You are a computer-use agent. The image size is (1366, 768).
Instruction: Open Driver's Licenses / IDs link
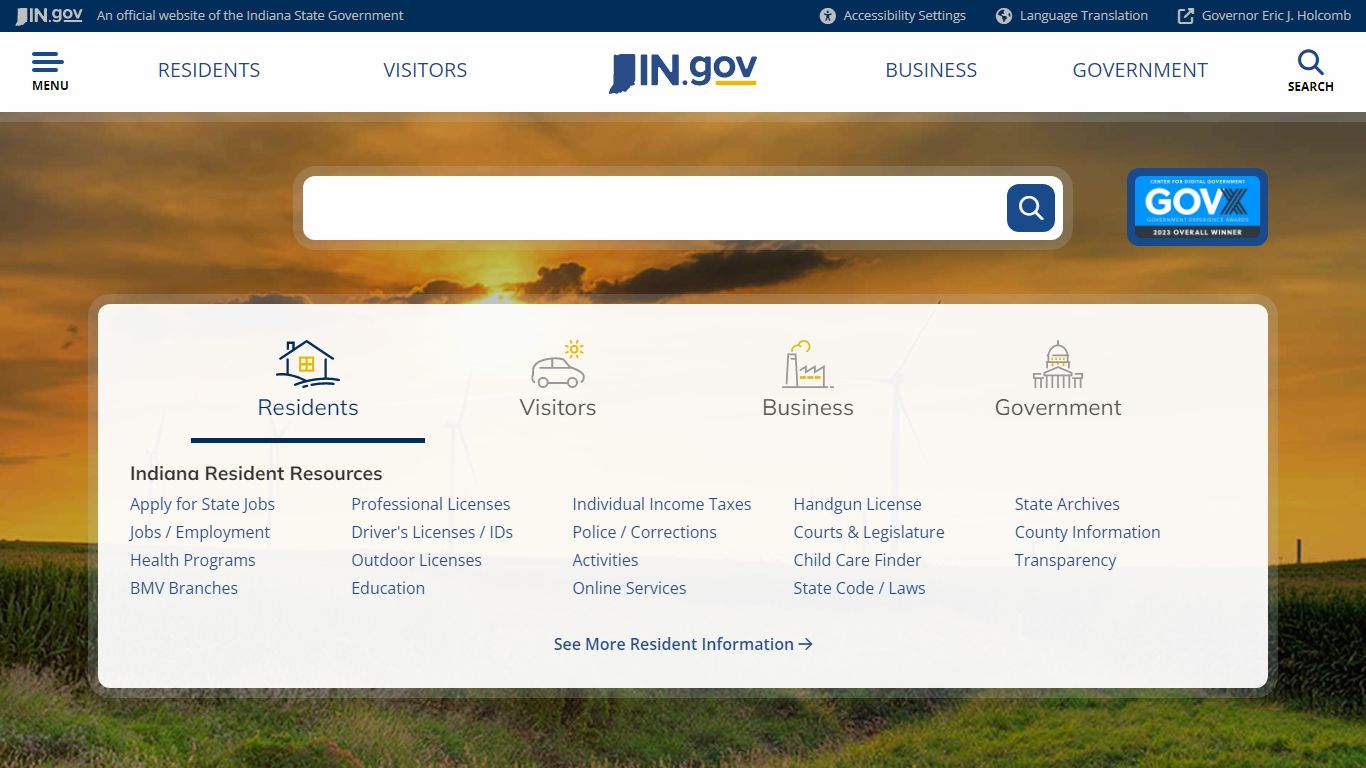(x=432, y=532)
